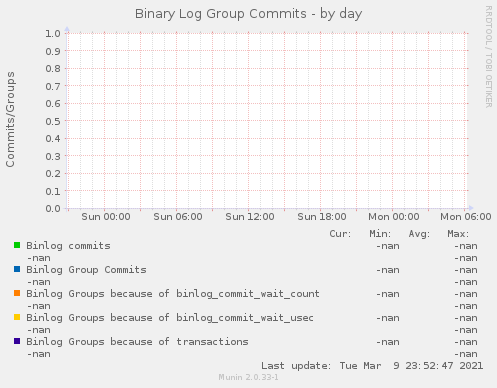Click the Sun 06:00 x-axis label

[x=178, y=217]
